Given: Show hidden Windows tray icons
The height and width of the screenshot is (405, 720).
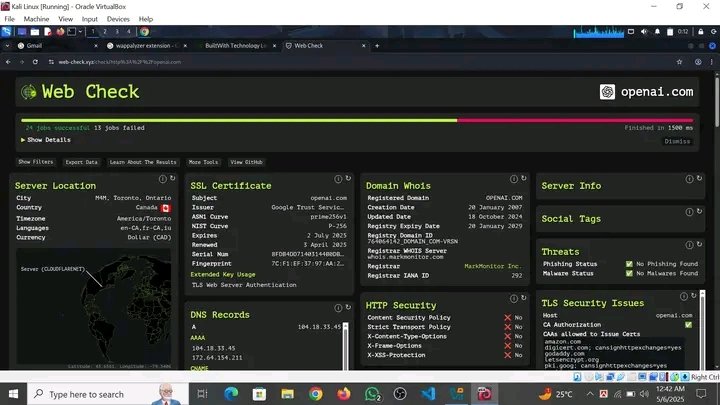Looking at the screenshot, I should click(590, 394).
